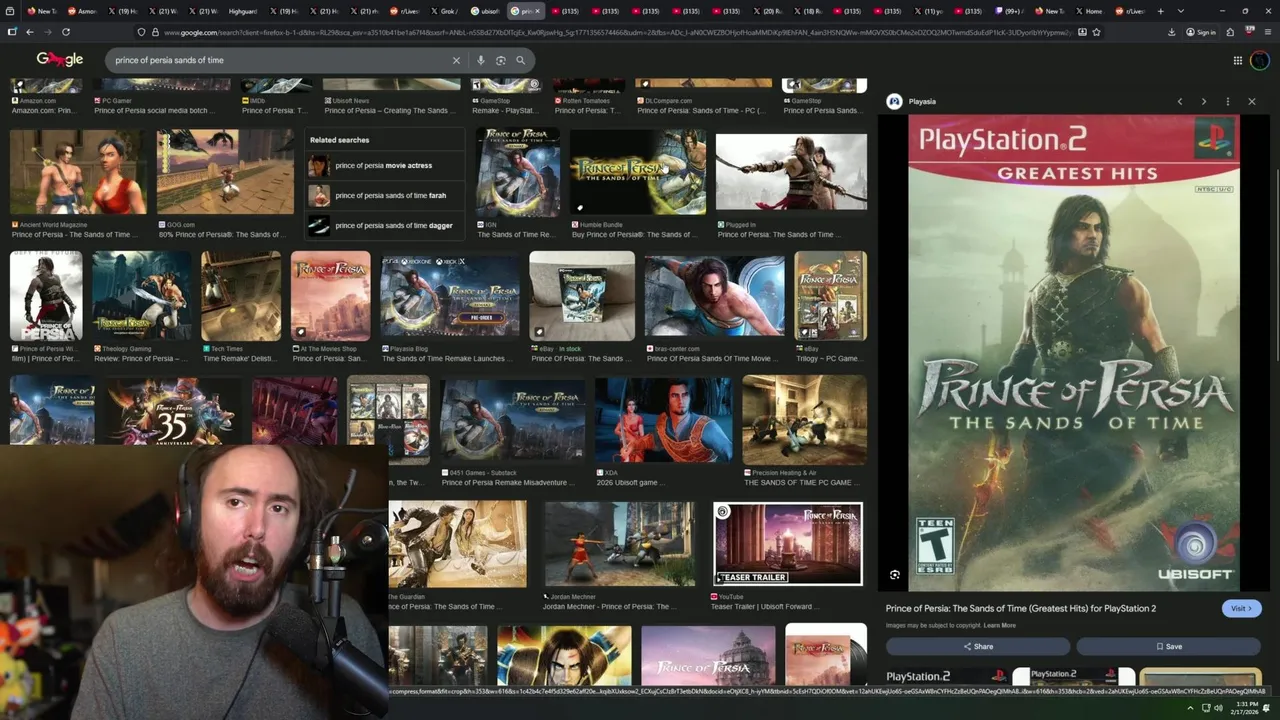The height and width of the screenshot is (720, 1280).
Task: Click the Visit button
Action: (x=1242, y=608)
